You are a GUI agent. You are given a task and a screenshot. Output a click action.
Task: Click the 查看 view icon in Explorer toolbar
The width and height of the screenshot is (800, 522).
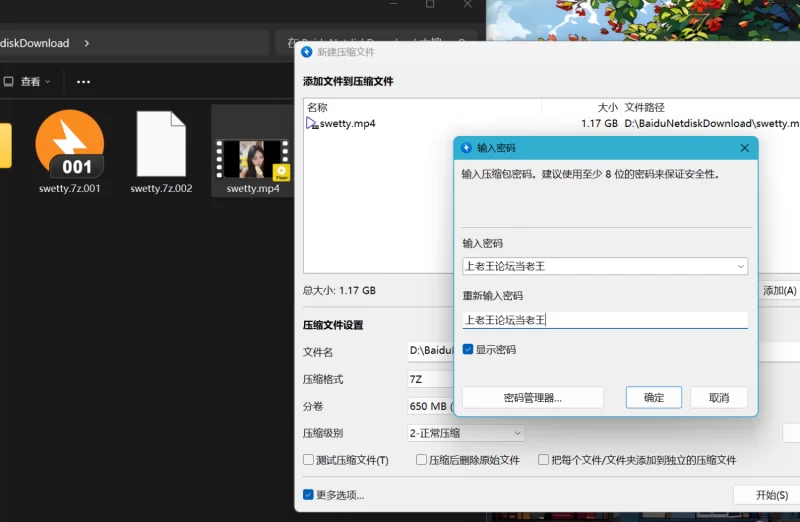point(8,82)
